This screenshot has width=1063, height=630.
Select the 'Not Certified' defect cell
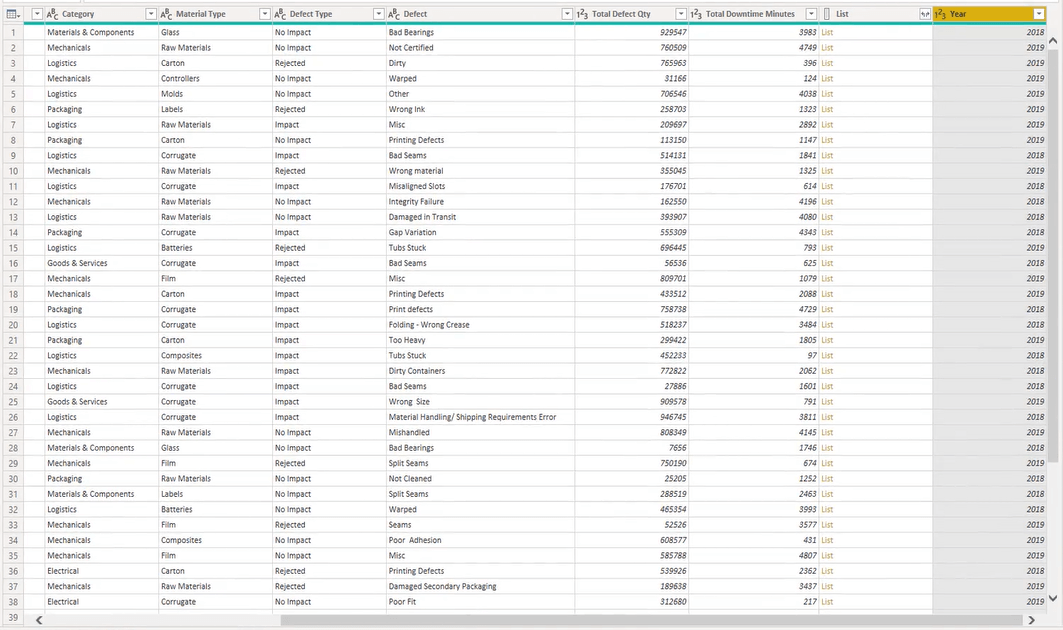coord(481,47)
